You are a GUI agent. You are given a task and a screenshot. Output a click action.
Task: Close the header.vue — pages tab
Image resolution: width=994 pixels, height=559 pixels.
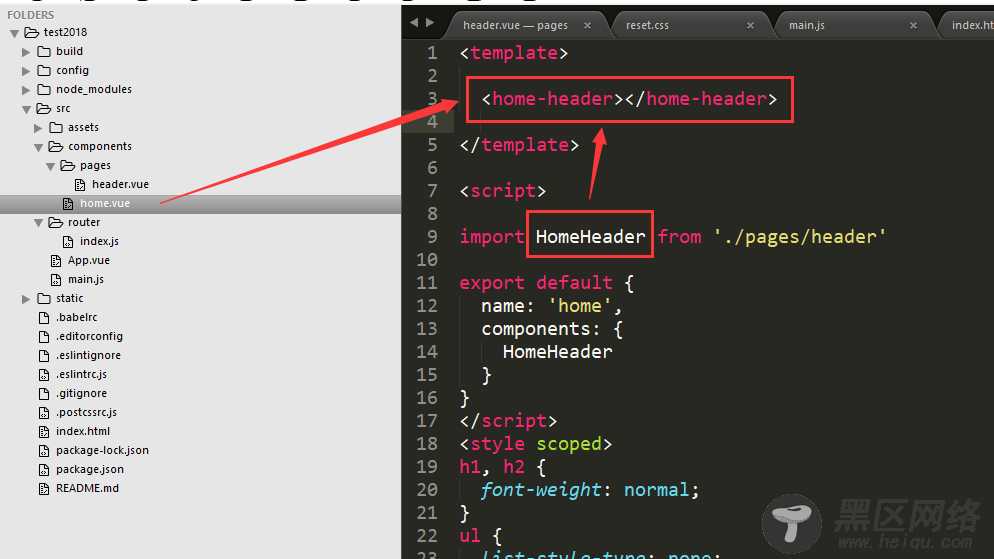click(x=588, y=25)
